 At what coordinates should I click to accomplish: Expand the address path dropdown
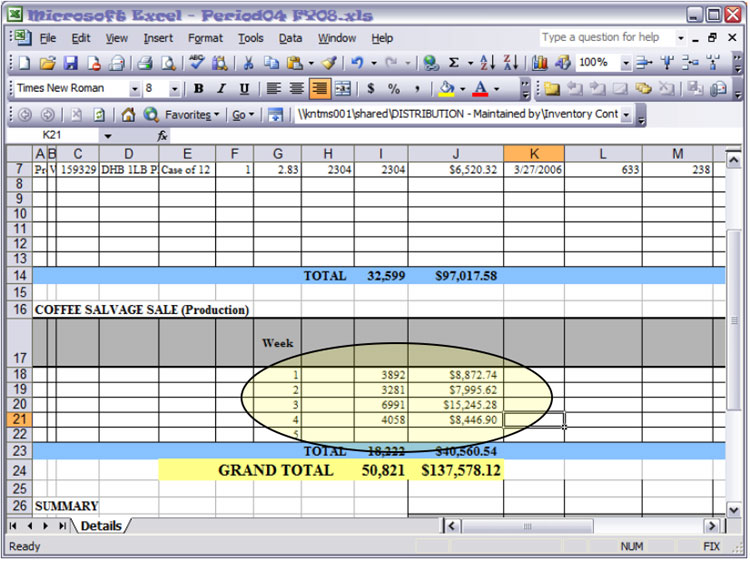click(x=626, y=115)
